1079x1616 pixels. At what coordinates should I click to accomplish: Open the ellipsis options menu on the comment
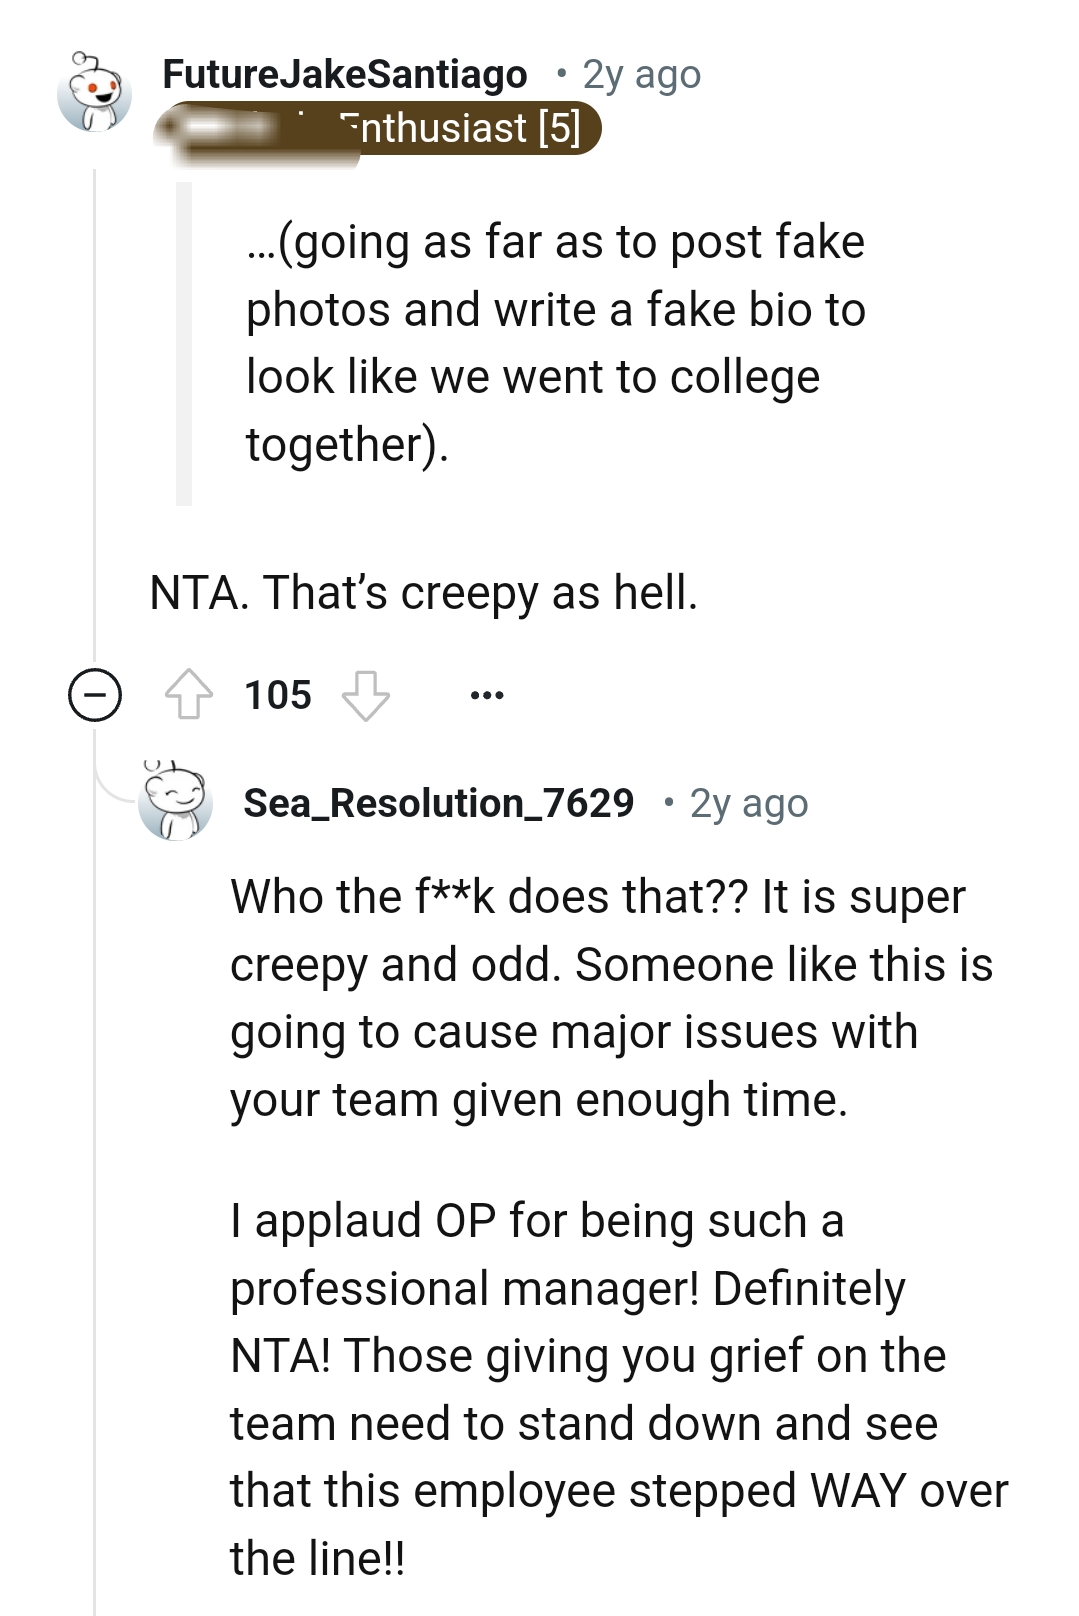[x=487, y=692]
